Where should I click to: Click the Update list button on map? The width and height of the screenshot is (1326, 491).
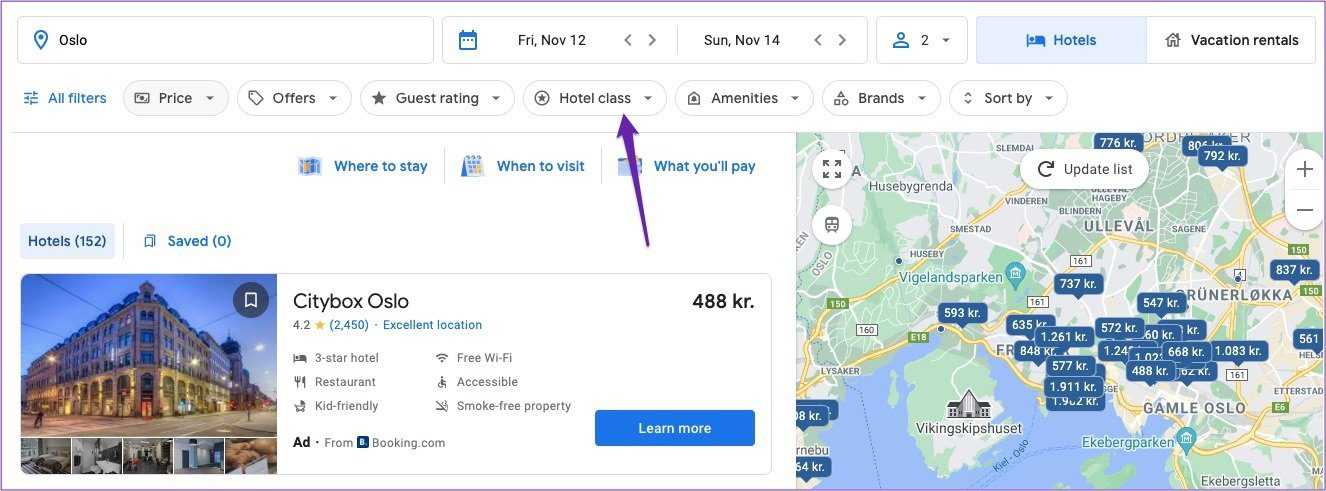coord(1085,169)
